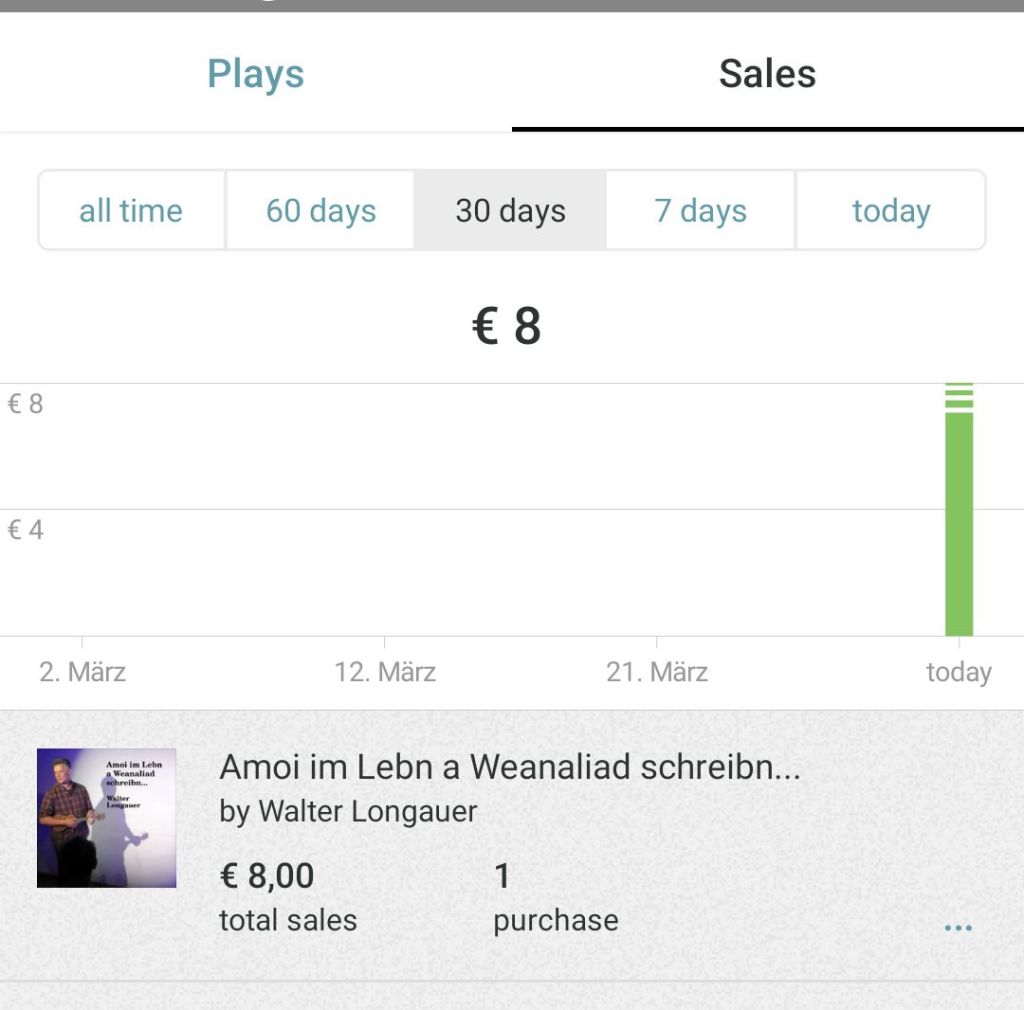Open the Walter Longauer album cover thumbnail
Screen dimensions: 1024x1010
[x=107, y=818]
